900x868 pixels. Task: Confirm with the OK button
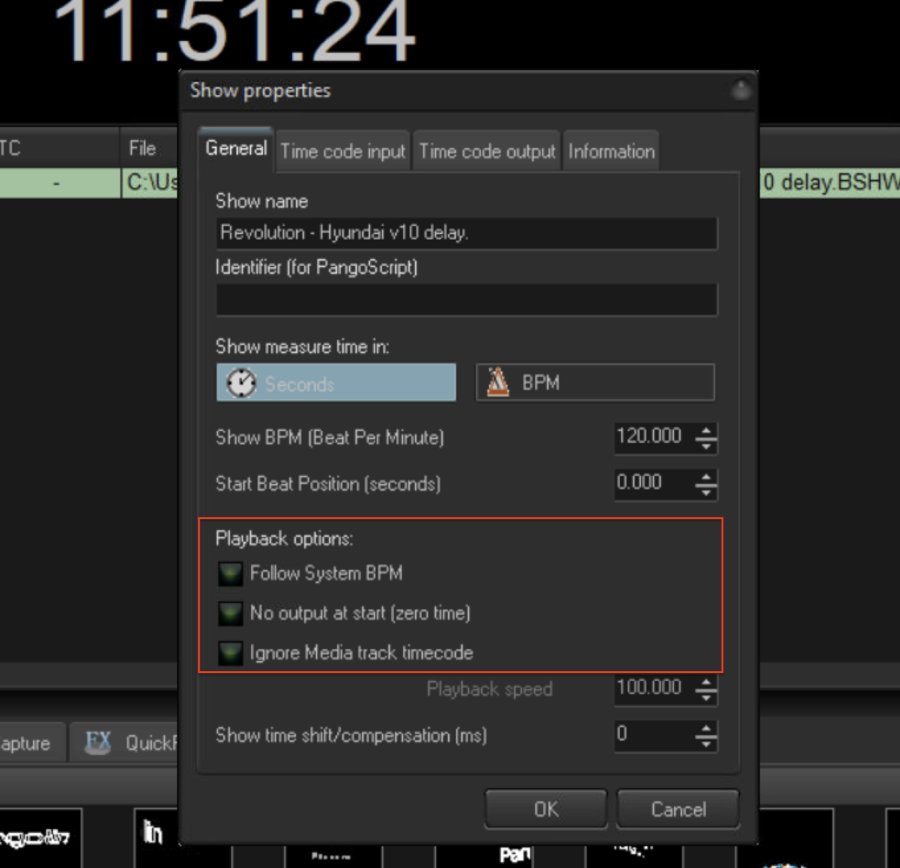[546, 809]
